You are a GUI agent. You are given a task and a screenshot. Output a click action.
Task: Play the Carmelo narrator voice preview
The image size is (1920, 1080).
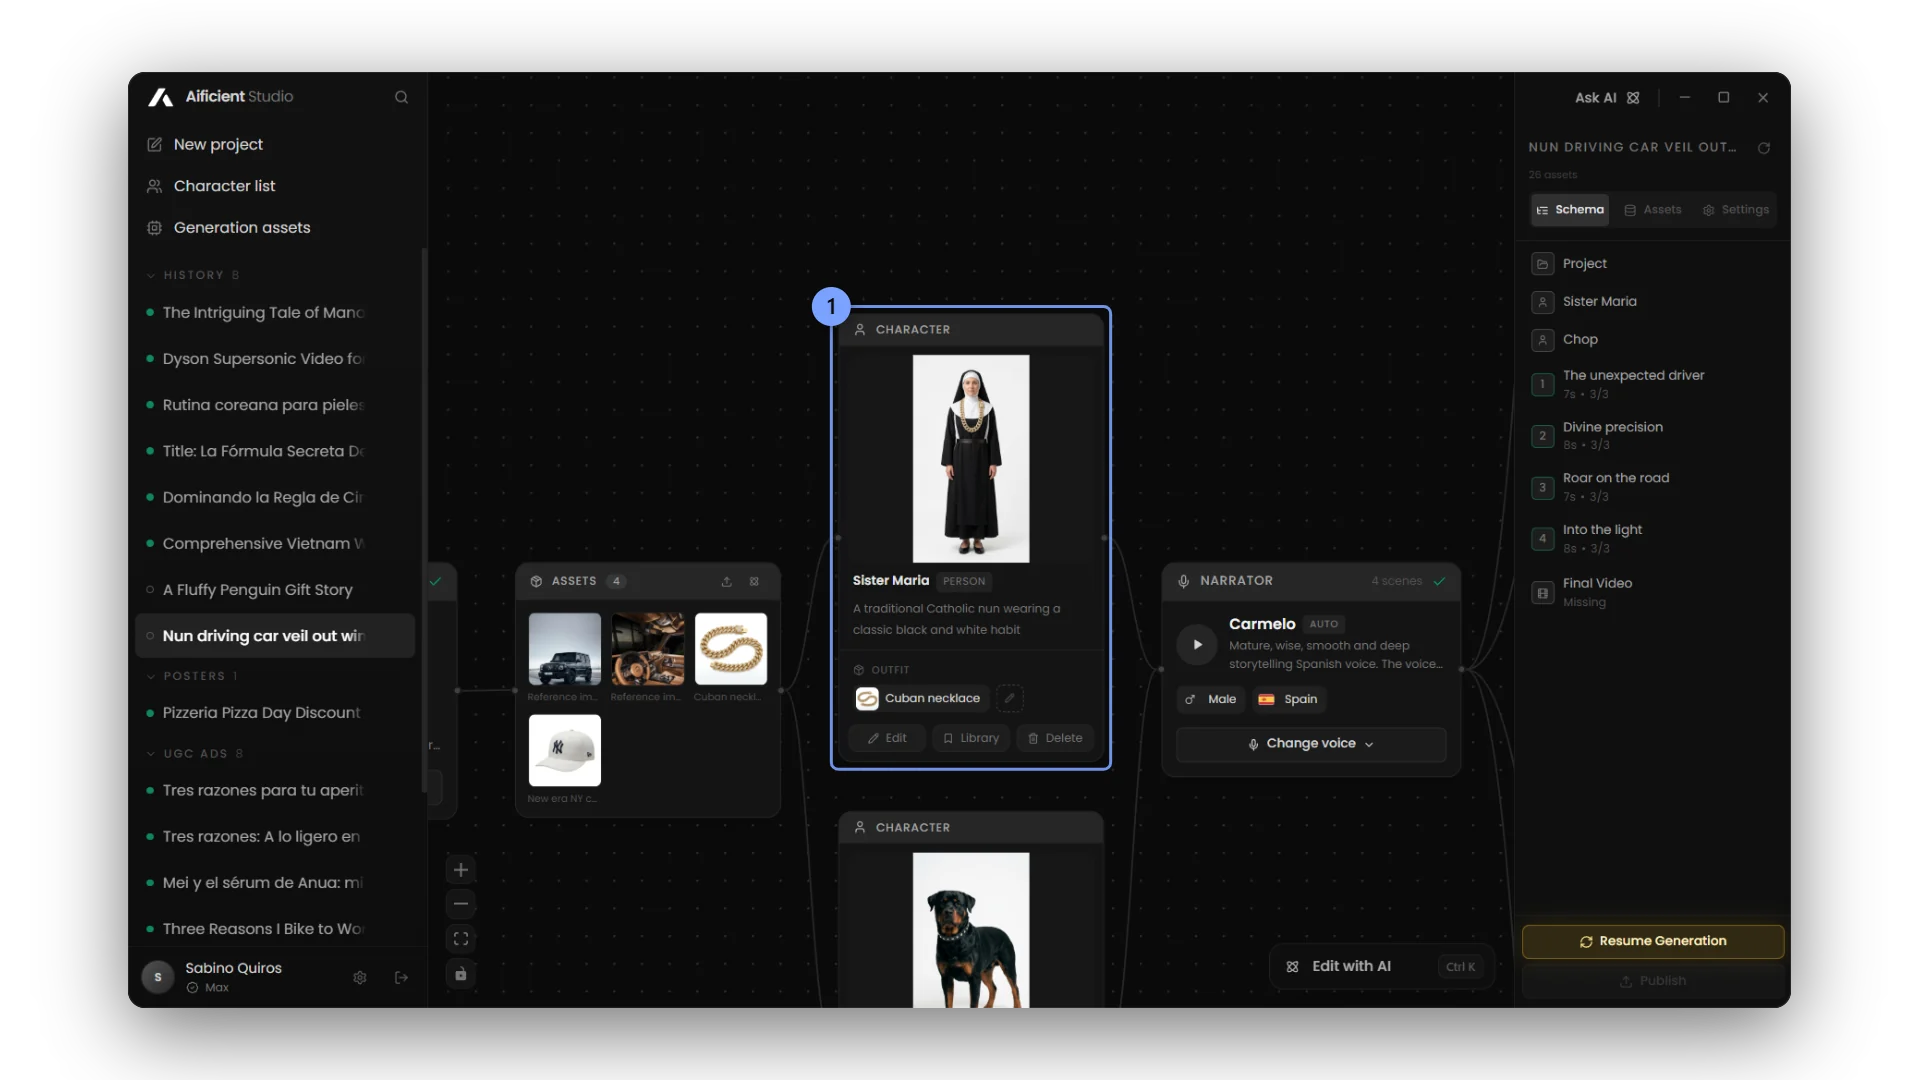(x=1197, y=645)
